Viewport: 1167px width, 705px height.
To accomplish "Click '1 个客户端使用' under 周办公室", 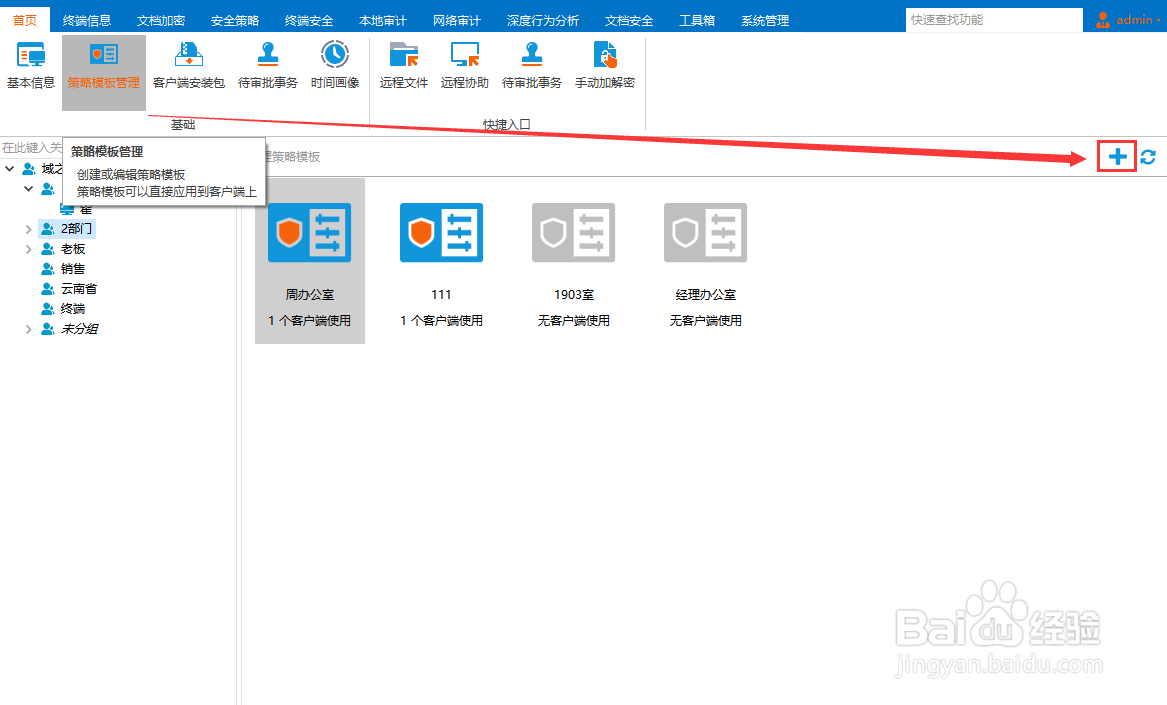I will click(x=310, y=321).
